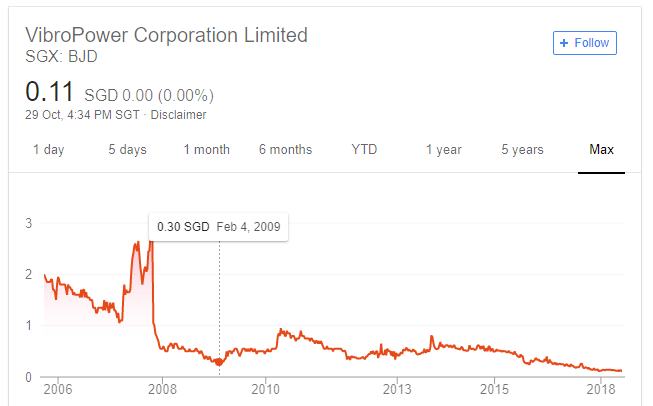The width and height of the screenshot is (653, 406).
Task: Click the VibroPower Corporation Limited title
Action: click(166, 35)
